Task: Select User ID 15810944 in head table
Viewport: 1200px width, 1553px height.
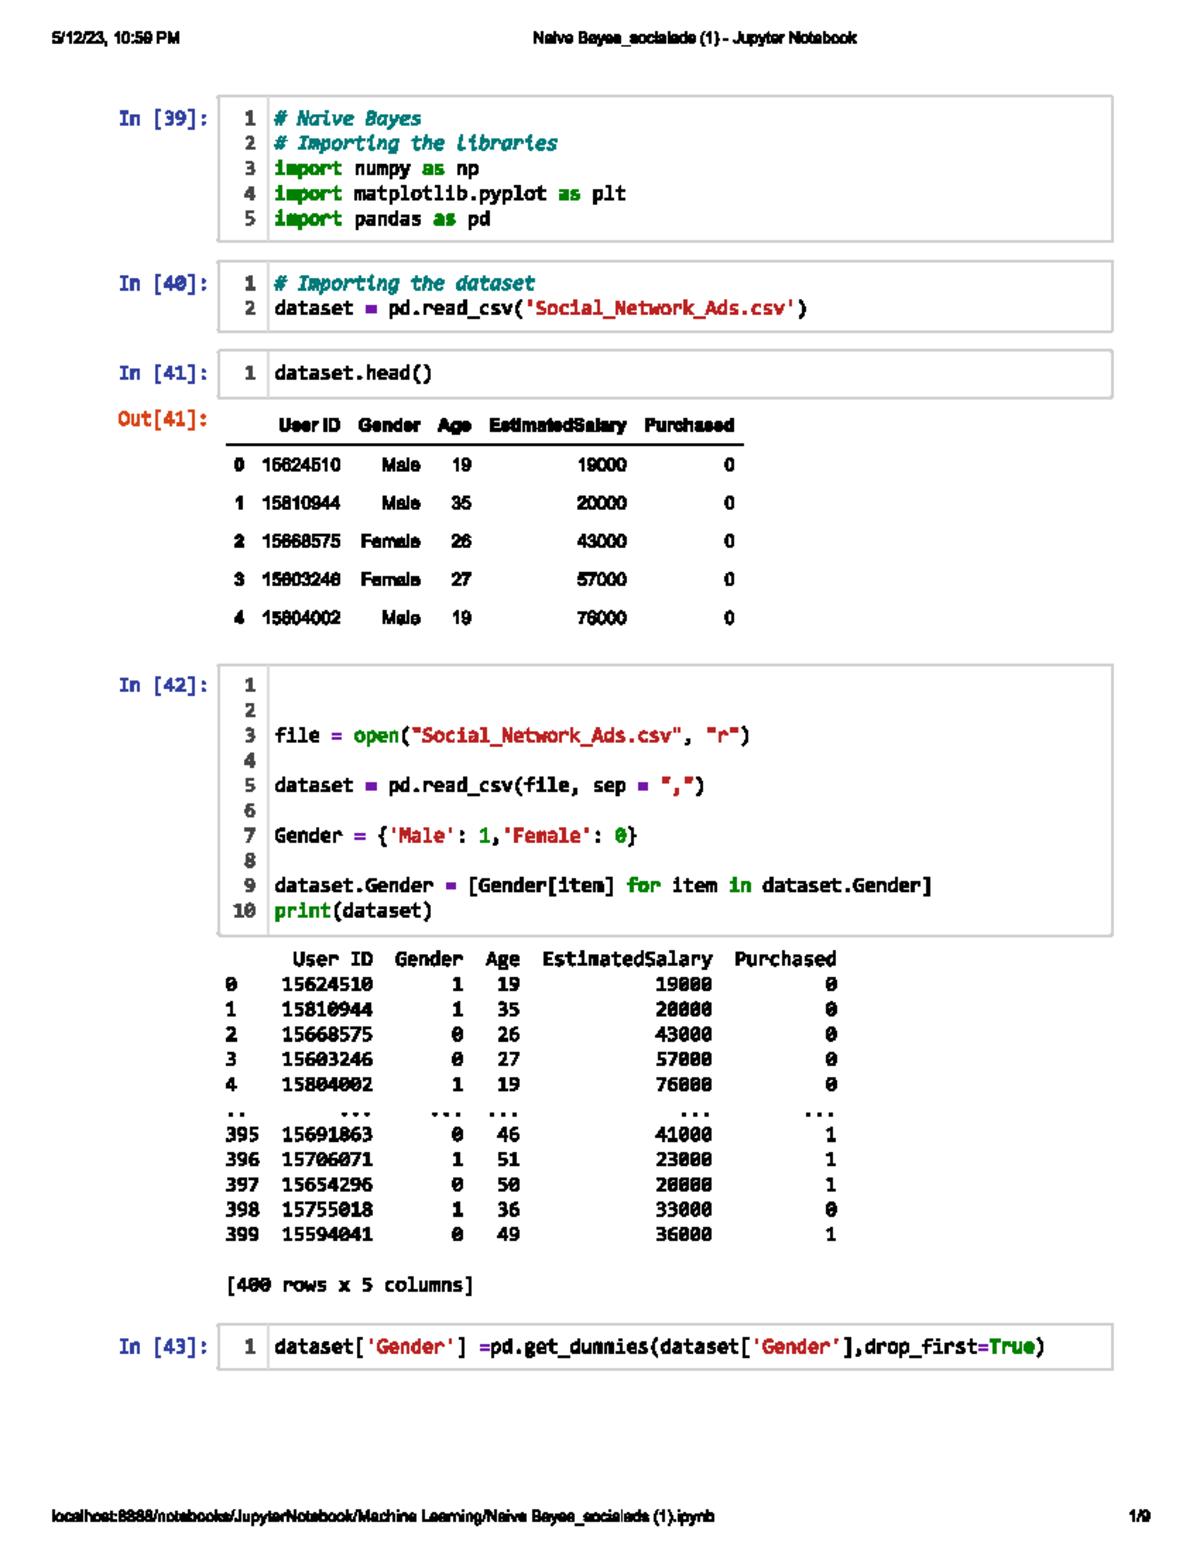Action: click(301, 503)
